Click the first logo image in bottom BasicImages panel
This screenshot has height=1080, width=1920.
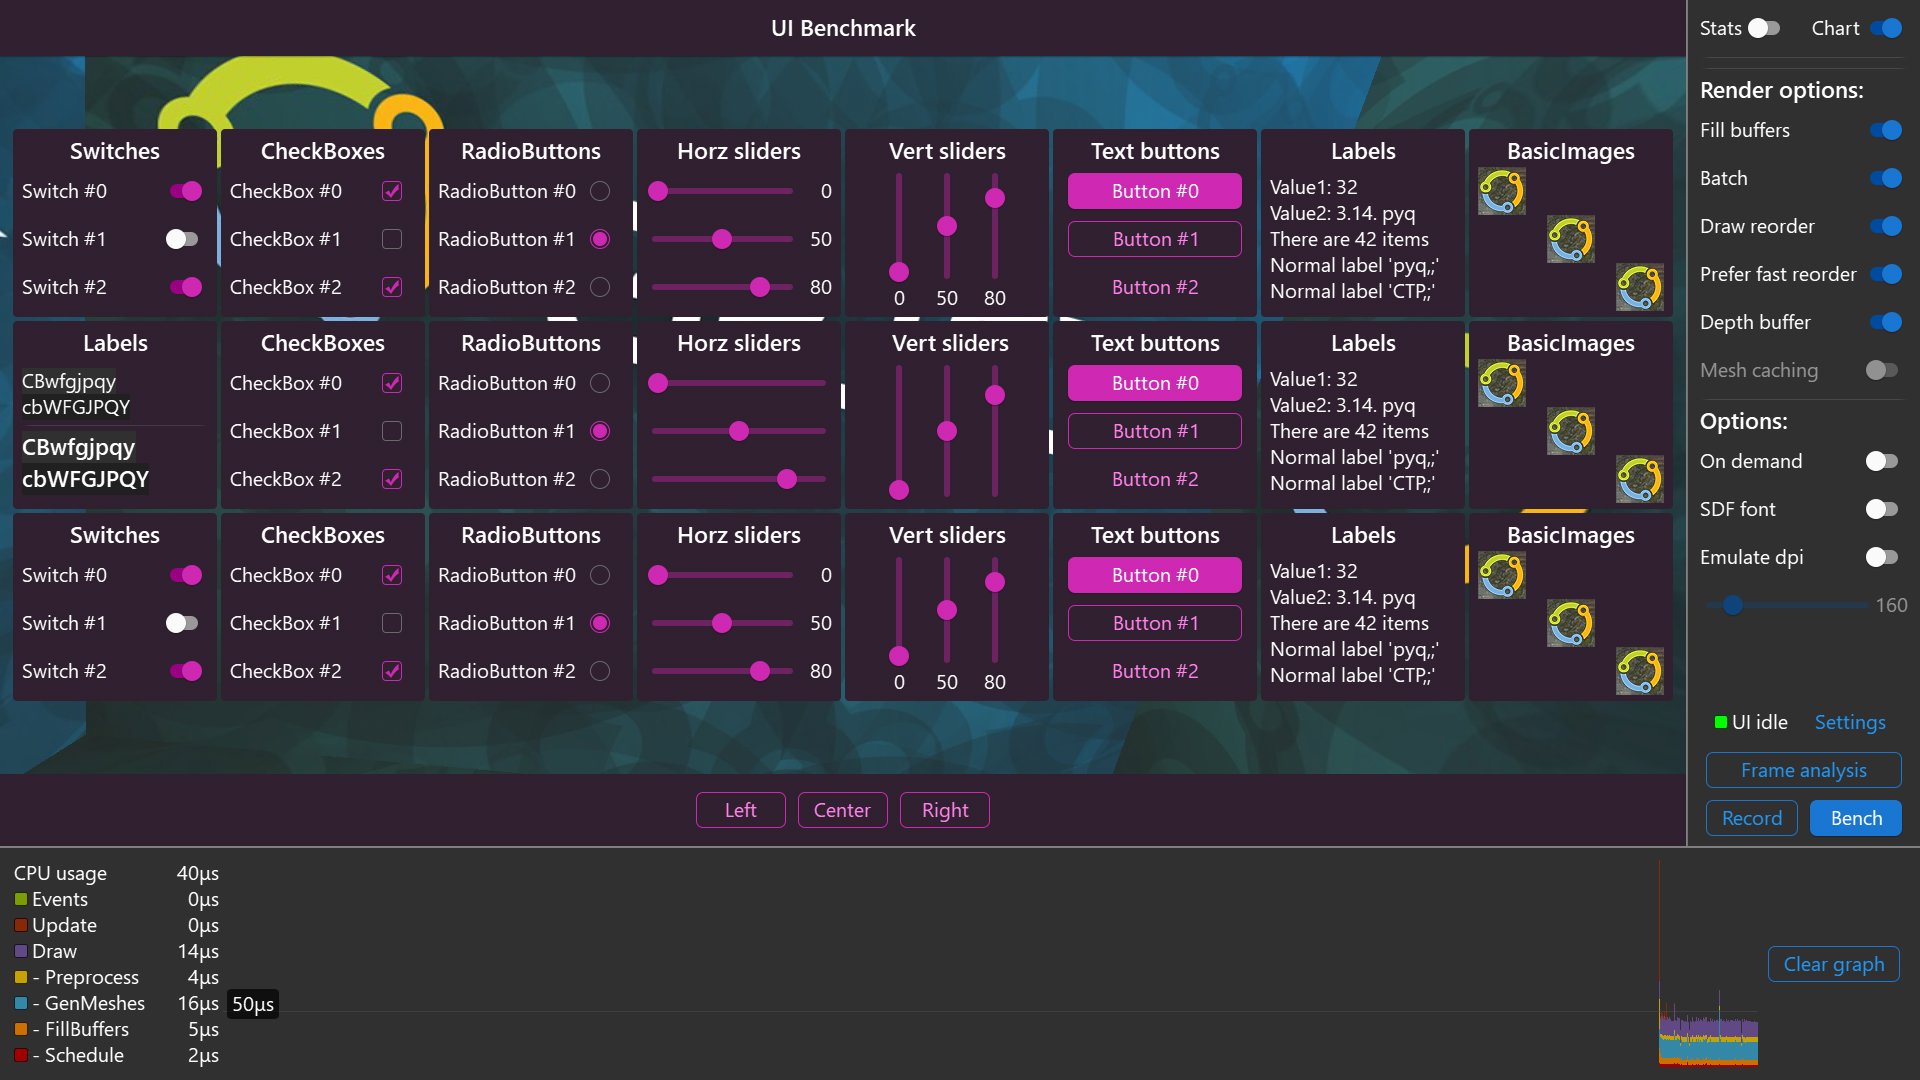tap(1501, 576)
